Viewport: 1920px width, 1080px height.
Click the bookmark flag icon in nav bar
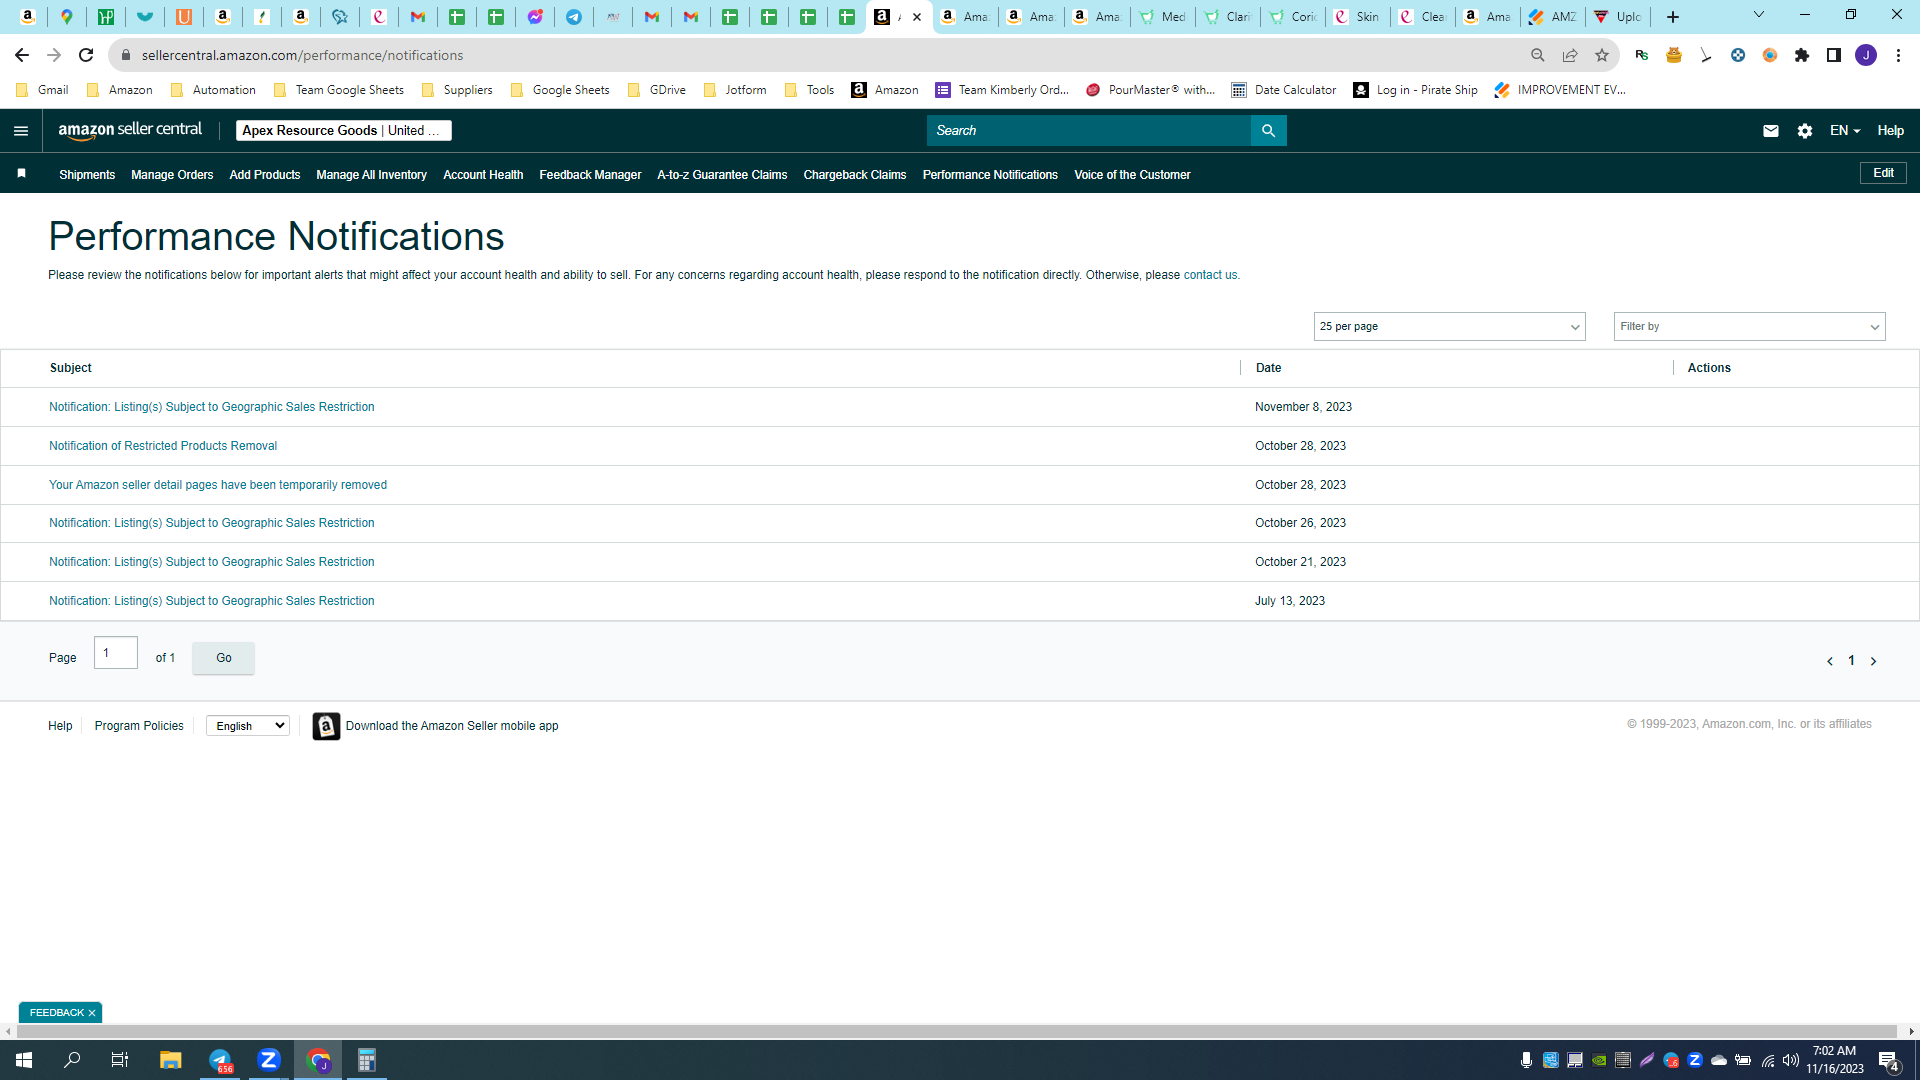pyautogui.click(x=22, y=174)
